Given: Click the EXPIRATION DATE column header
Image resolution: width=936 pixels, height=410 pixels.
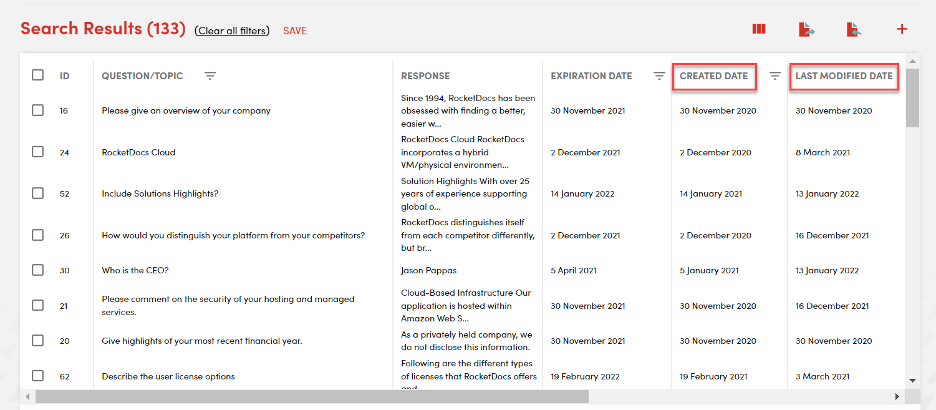Looking at the screenshot, I should click(x=591, y=76).
